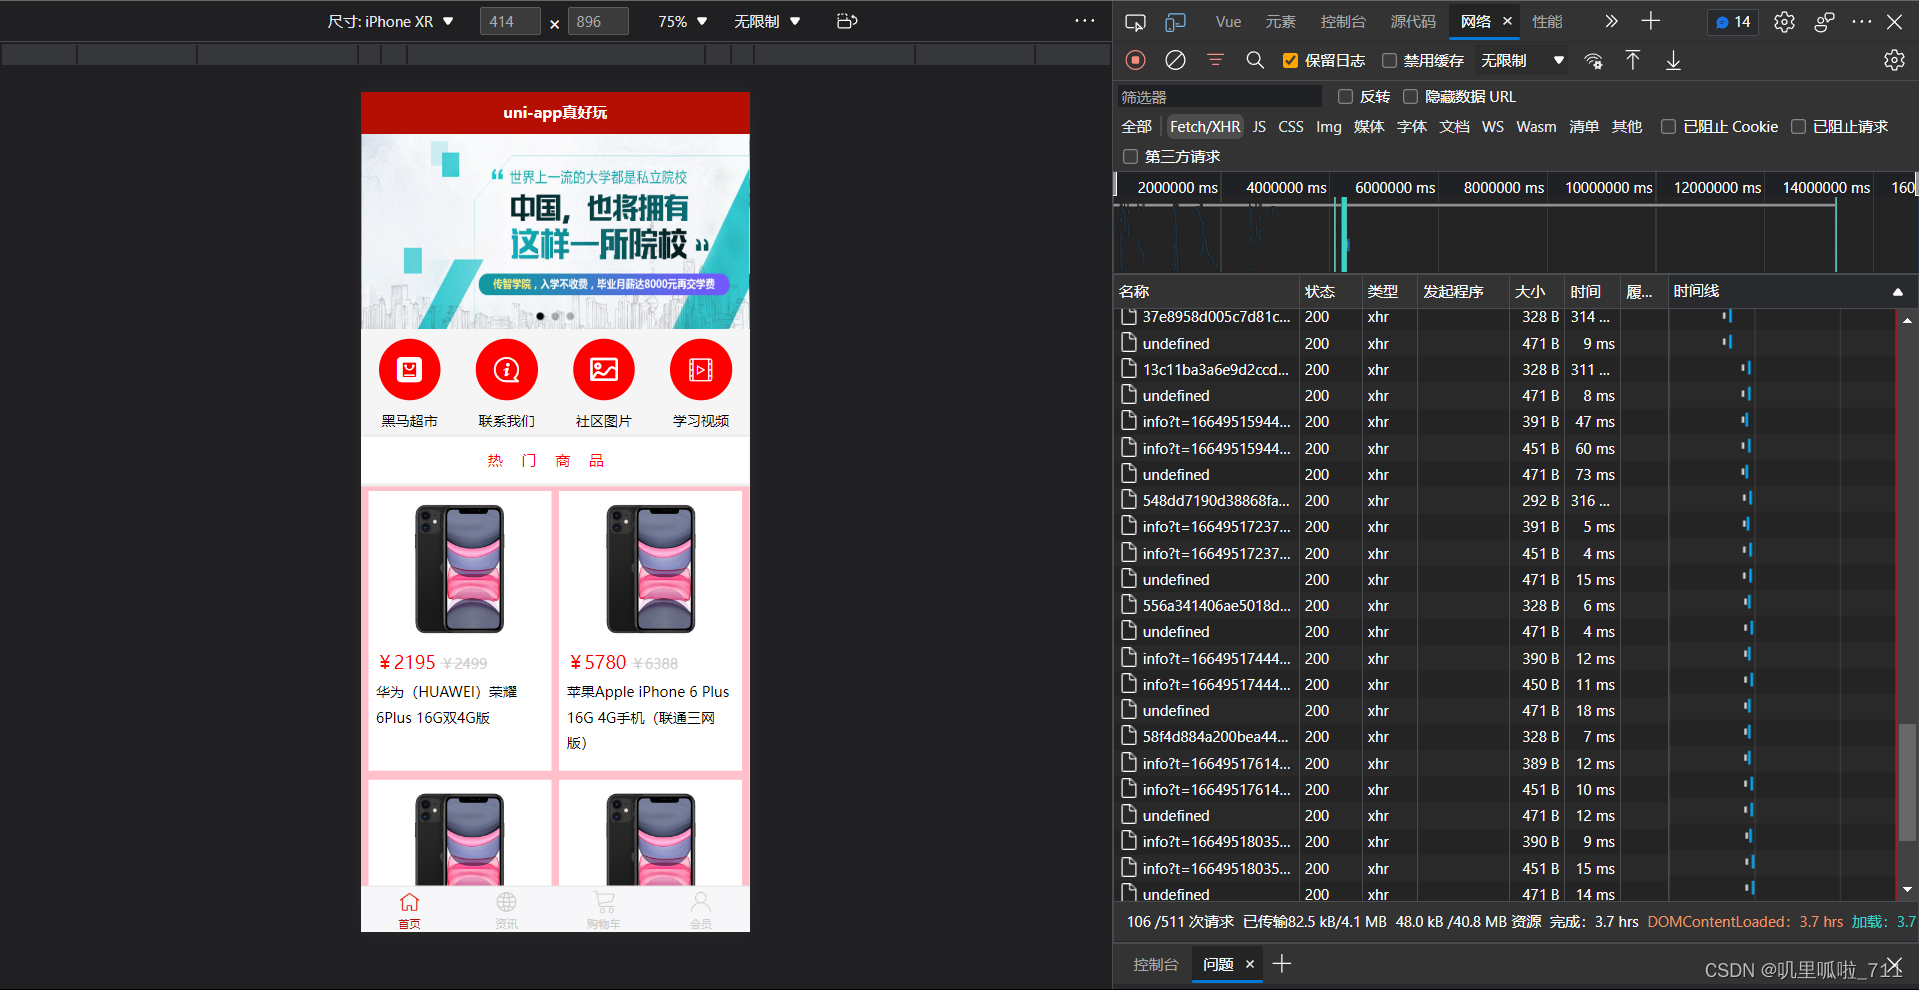Open network panel settings gear
1919x990 pixels.
pos(1894,60)
